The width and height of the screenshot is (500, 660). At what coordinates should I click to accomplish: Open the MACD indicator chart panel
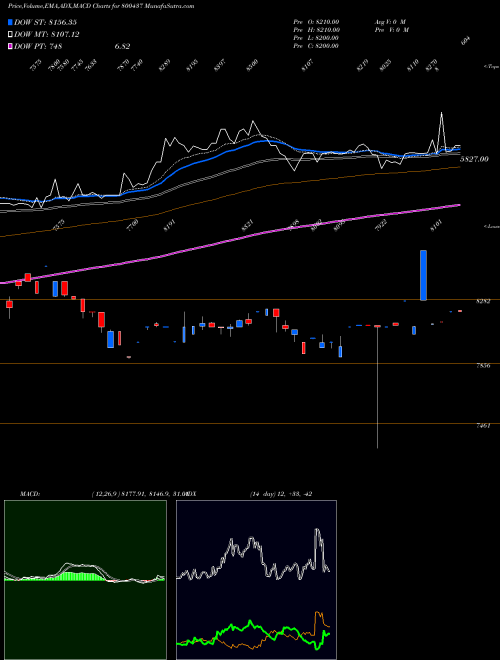85,580
